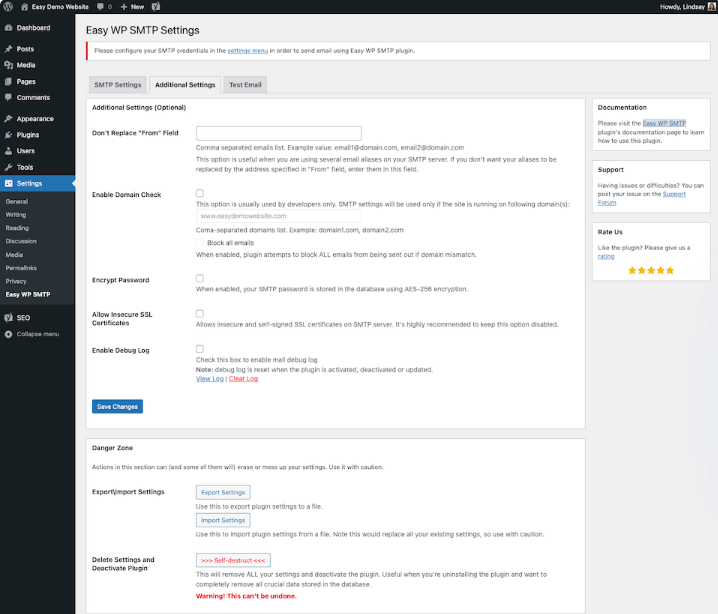Click the Clear Log link

tap(243, 379)
